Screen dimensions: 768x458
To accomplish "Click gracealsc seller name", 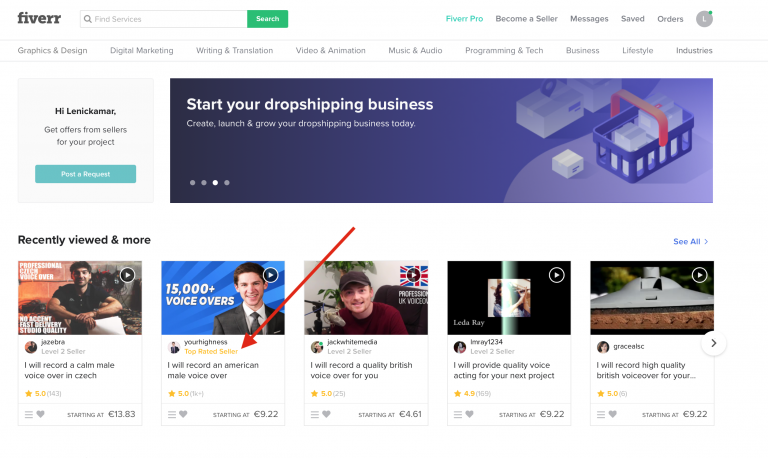I will pyautogui.click(x=629, y=346).
